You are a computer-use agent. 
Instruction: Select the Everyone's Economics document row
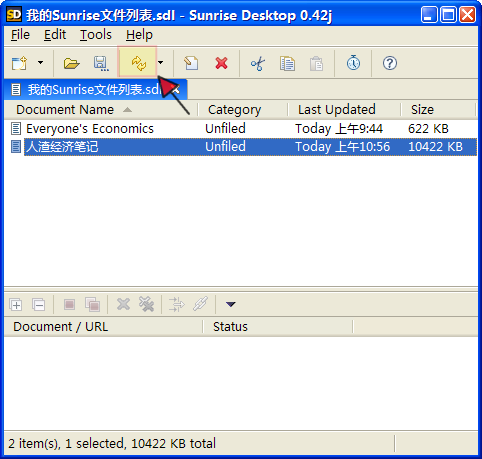241,129
